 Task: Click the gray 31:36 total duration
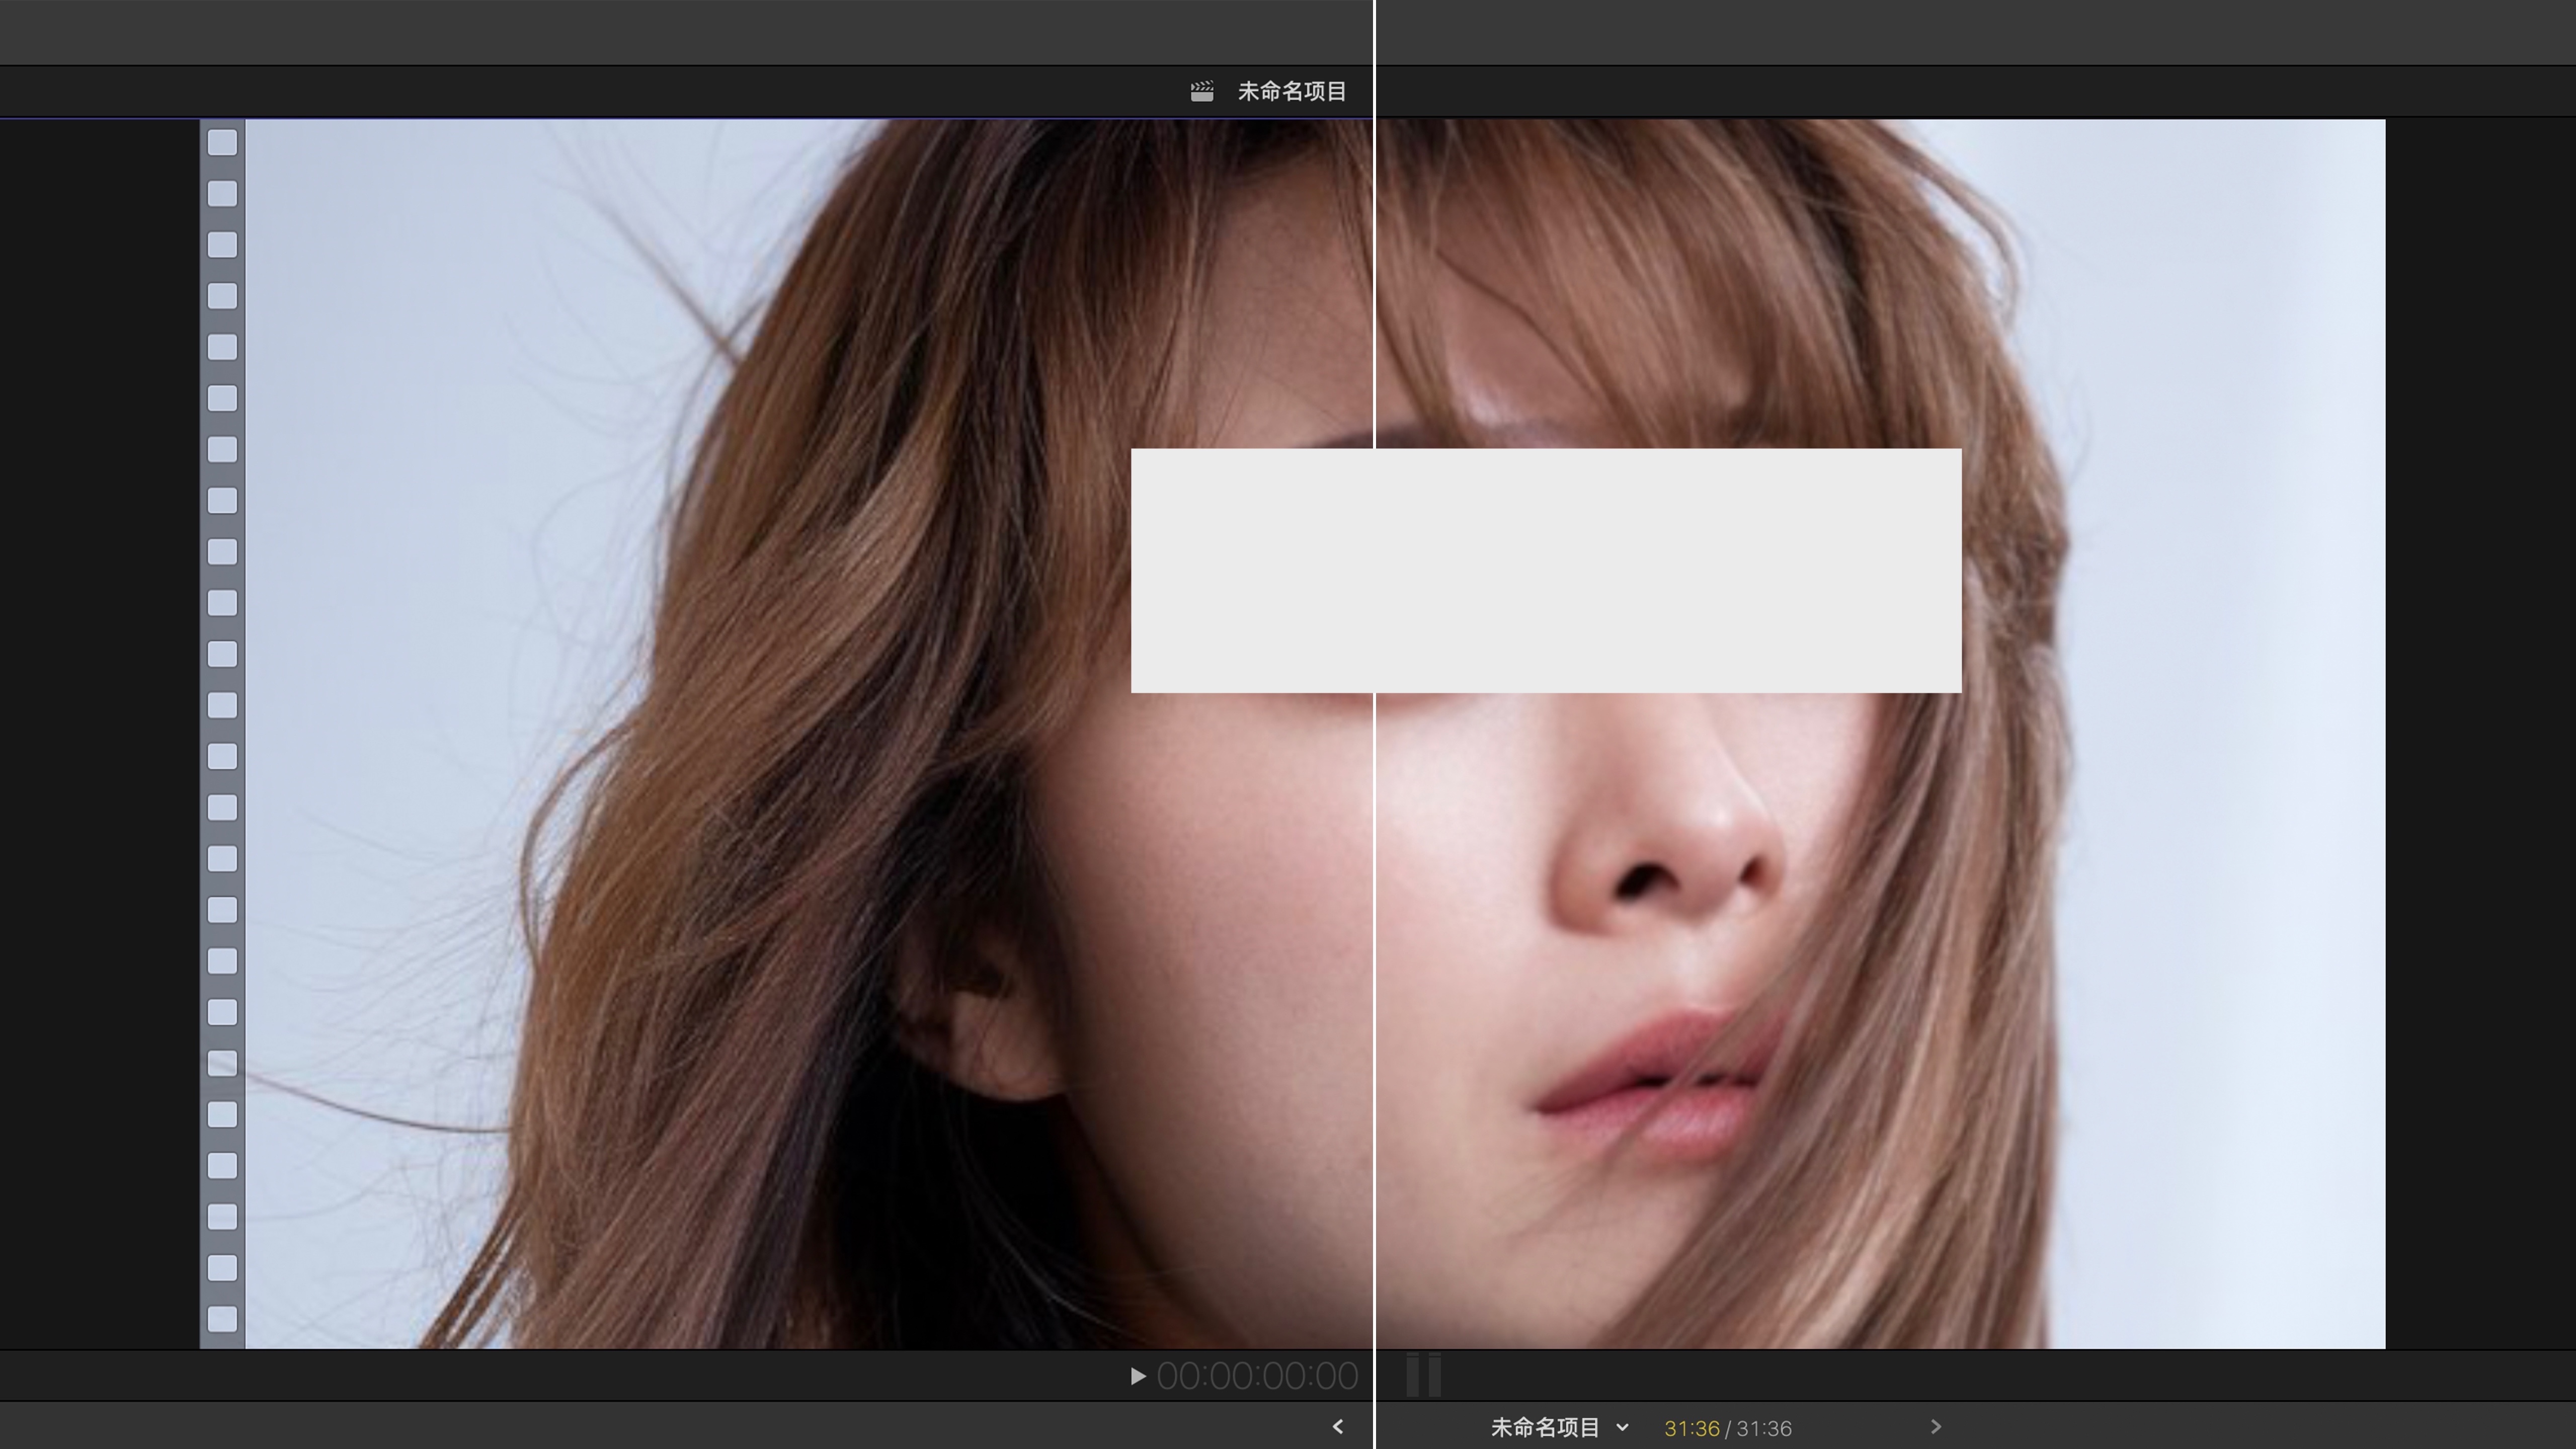tap(1764, 1429)
